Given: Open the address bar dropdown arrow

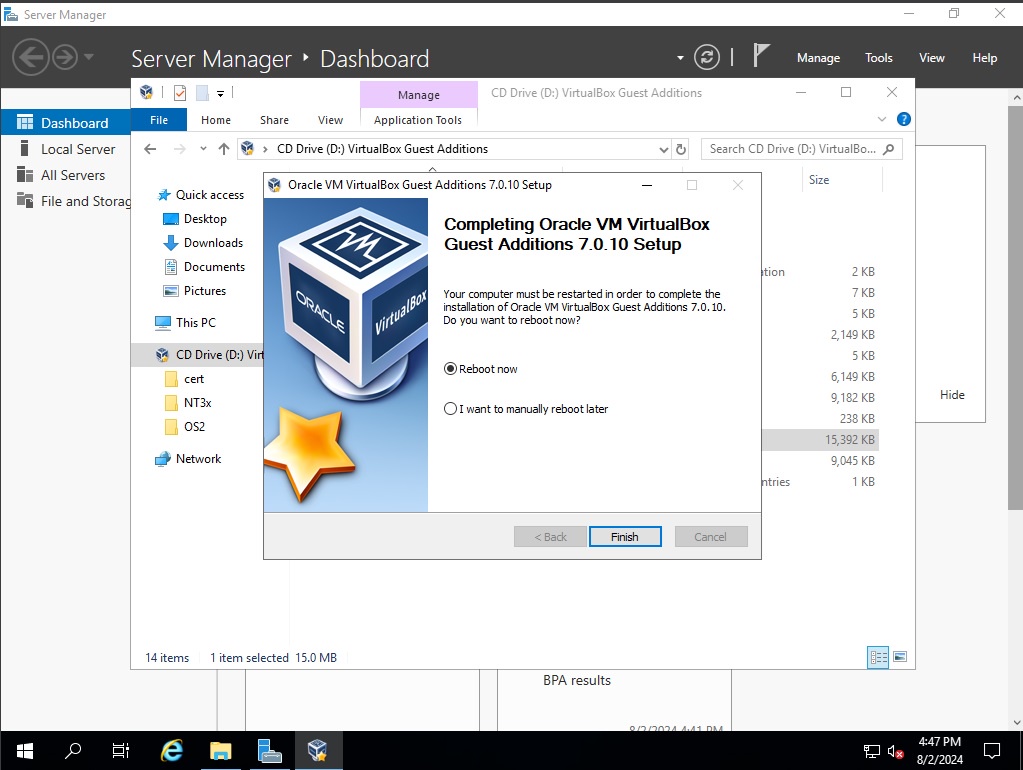Looking at the screenshot, I should pos(664,148).
